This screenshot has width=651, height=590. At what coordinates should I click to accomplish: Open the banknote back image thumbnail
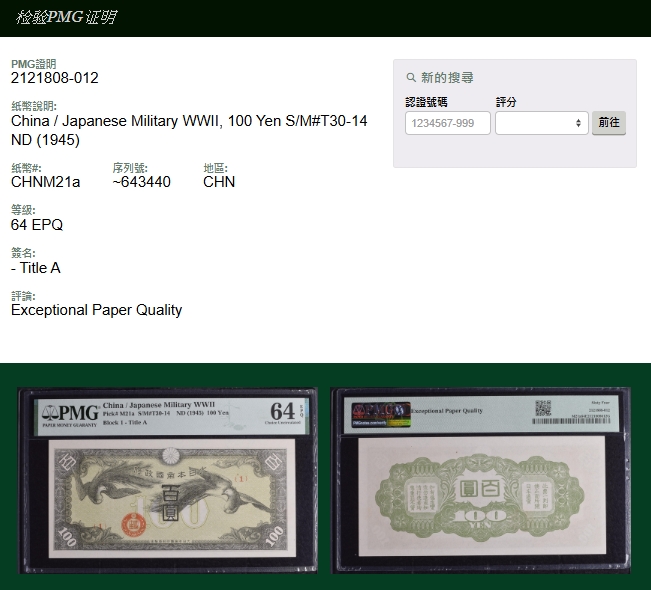[481, 481]
